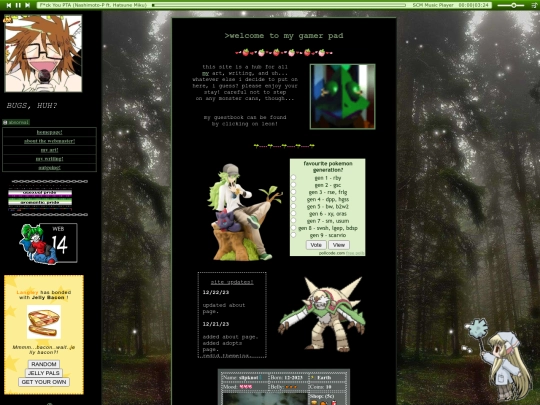Click the N figure on stump image
Image resolution: width=540 pixels, height=405 pixels.
click(x=245, y=212)
